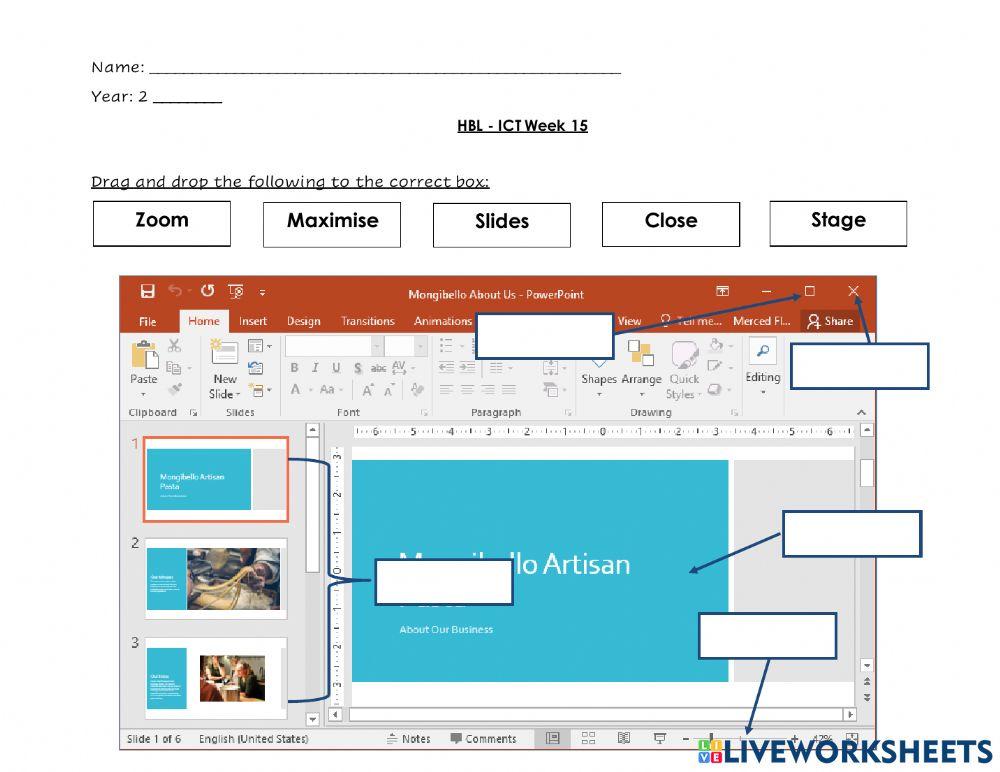Open Customize Quick Access Toolbar arrow

(x=262, y=292)
